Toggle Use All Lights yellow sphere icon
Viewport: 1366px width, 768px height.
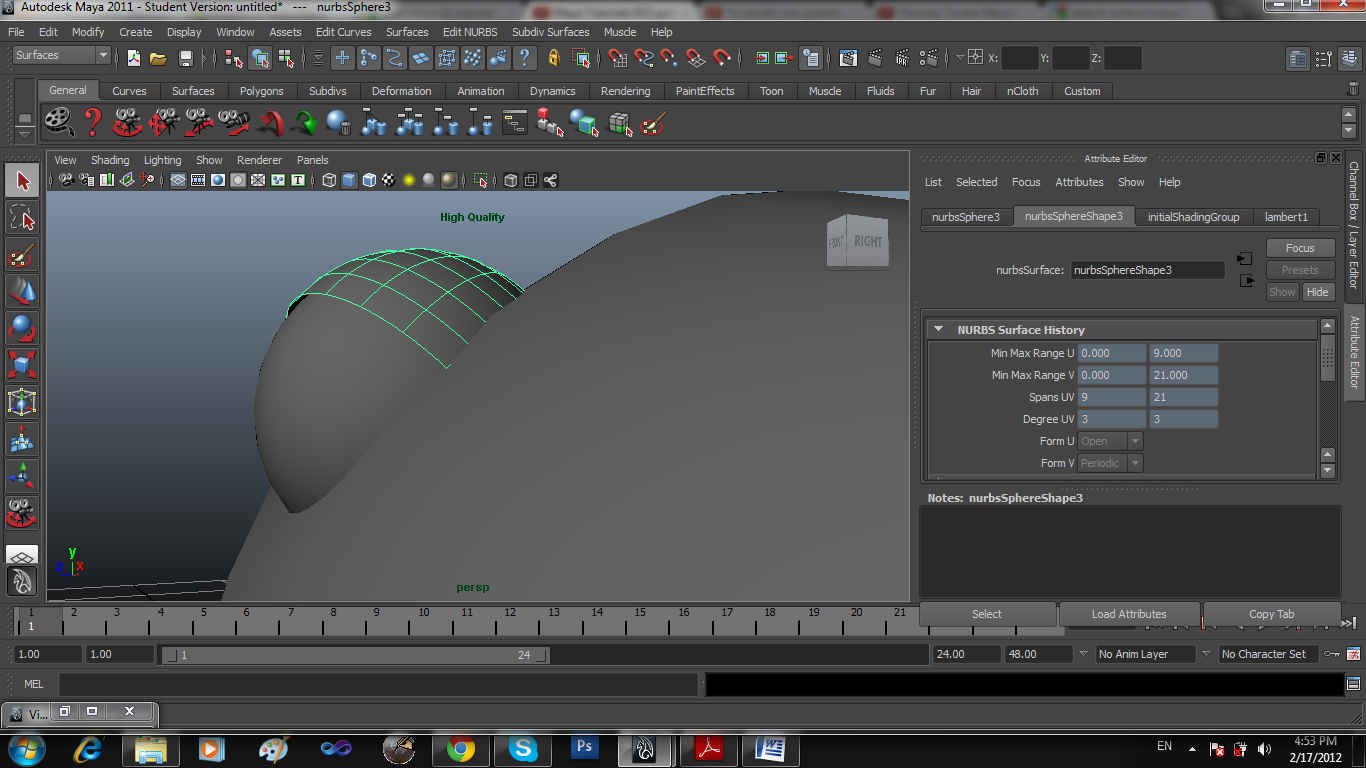pyautogui.click(x=409, y=180)
